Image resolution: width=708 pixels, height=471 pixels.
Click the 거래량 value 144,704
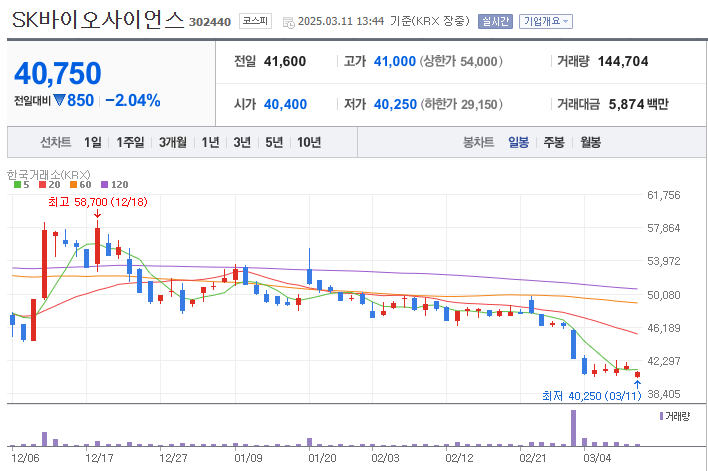pos(623,61)
